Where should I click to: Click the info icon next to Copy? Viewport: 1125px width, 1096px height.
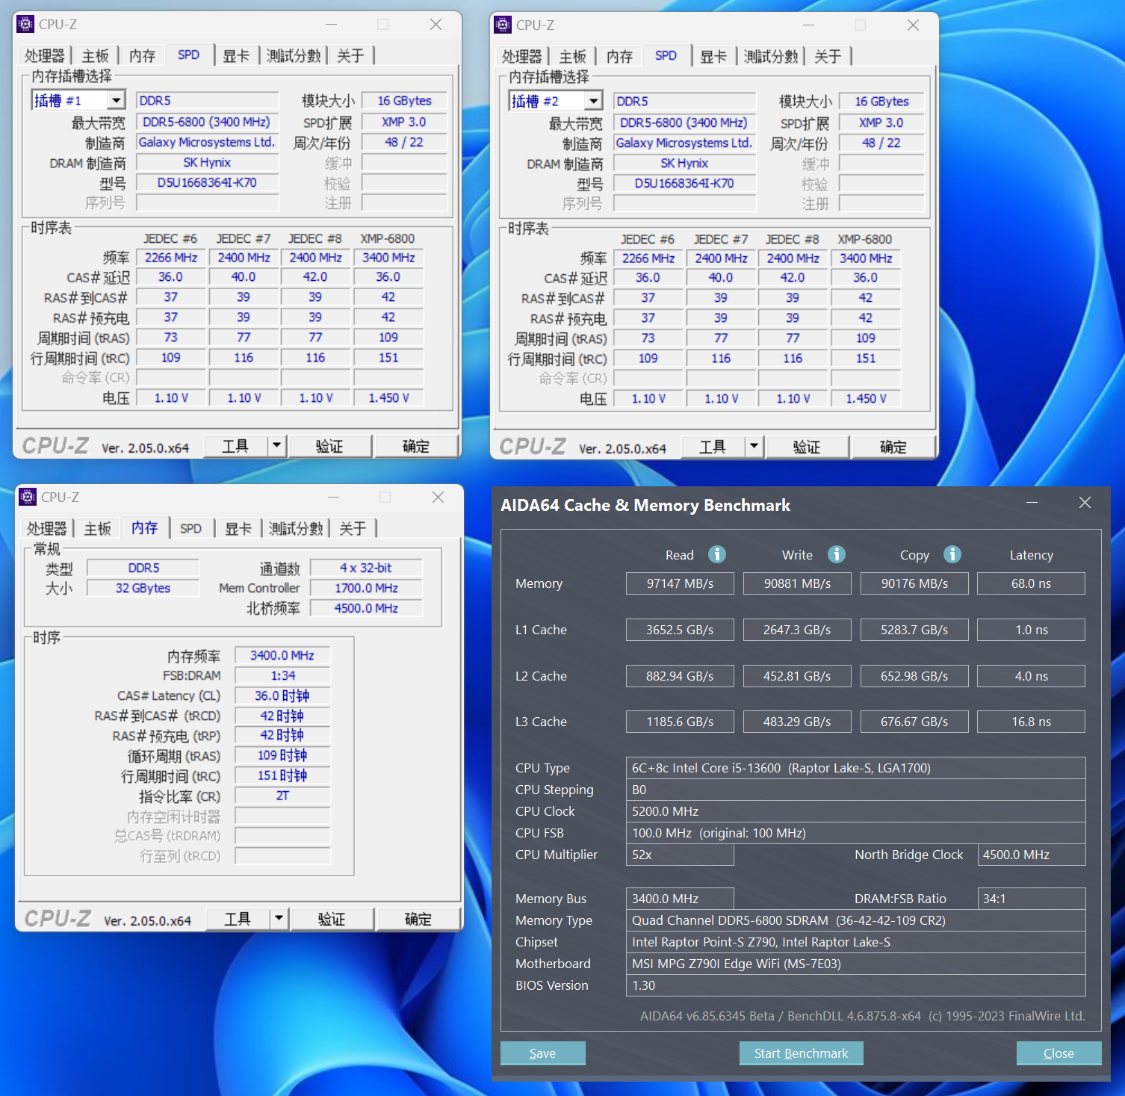click(x=952, y=554)
